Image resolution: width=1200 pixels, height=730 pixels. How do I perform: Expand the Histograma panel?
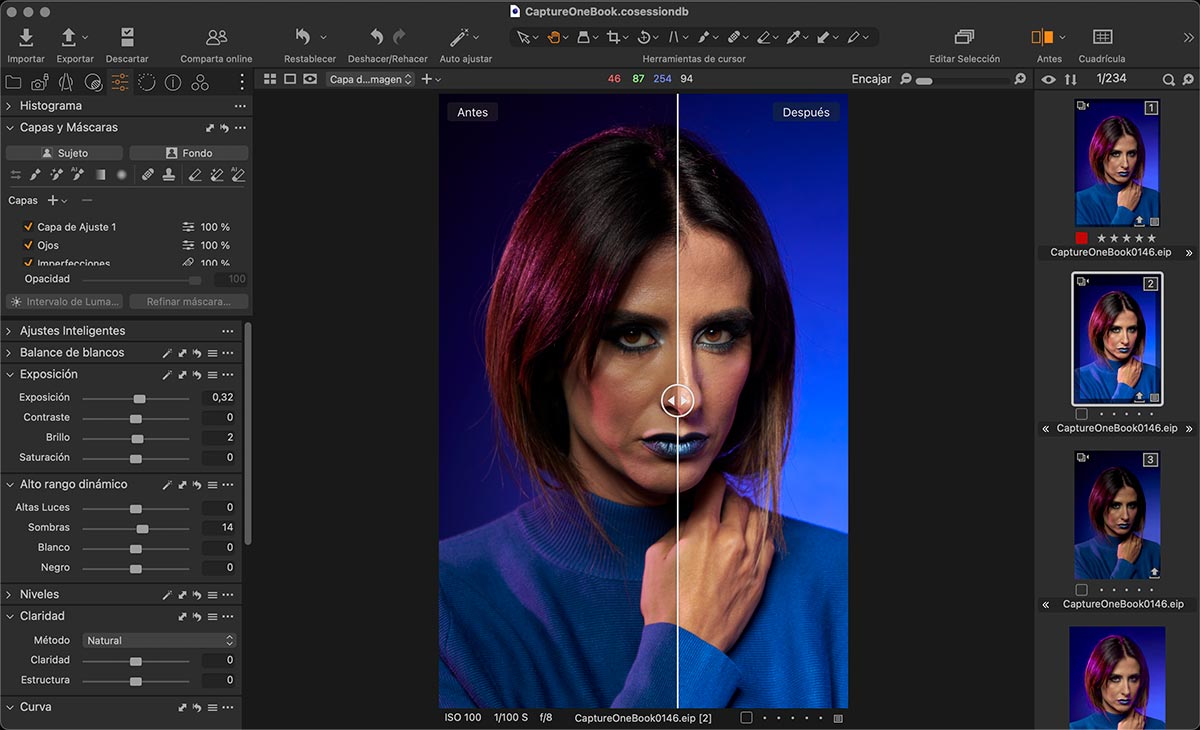[x=10, y=106]
